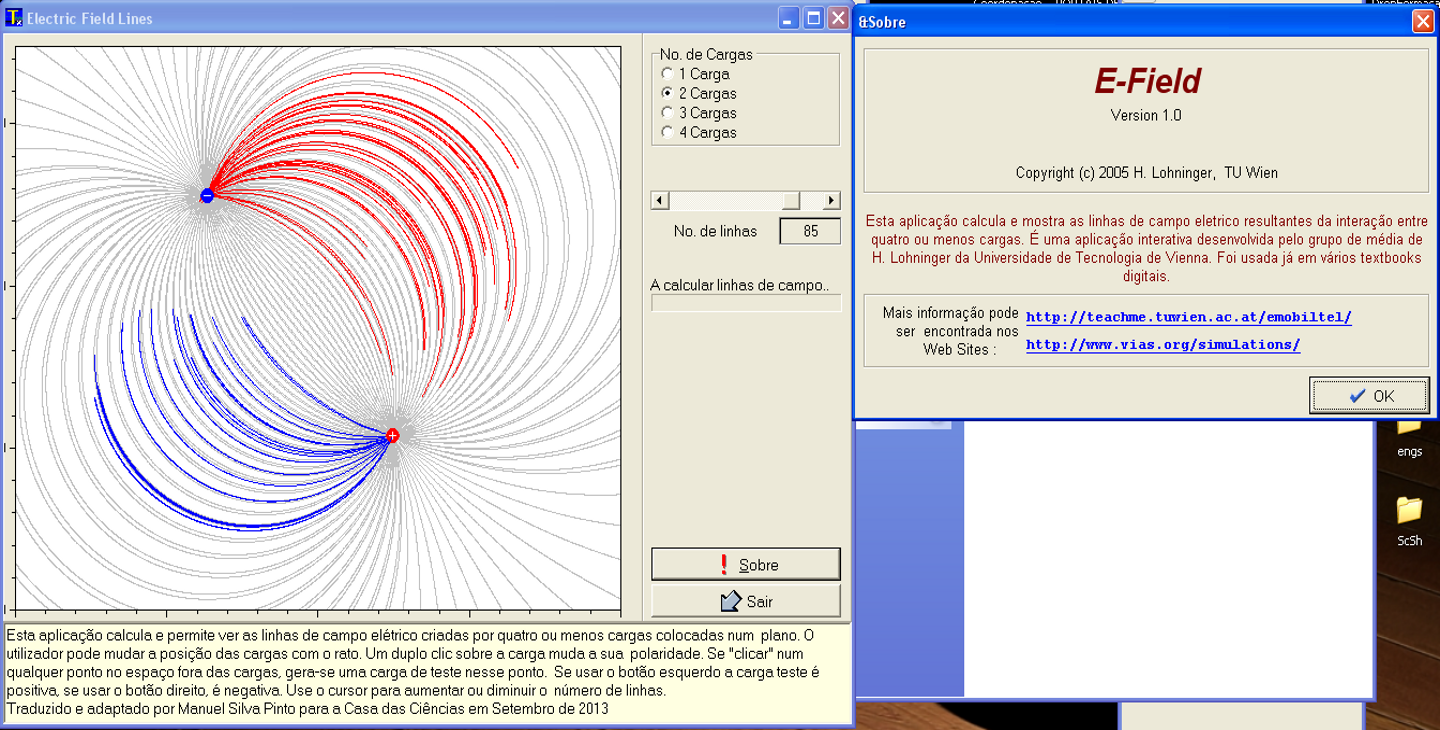This screenshot has height=730, width=1440.
Task: Click the line-count slider thumb
Action: pyautogui.click(x=791, y=201)
